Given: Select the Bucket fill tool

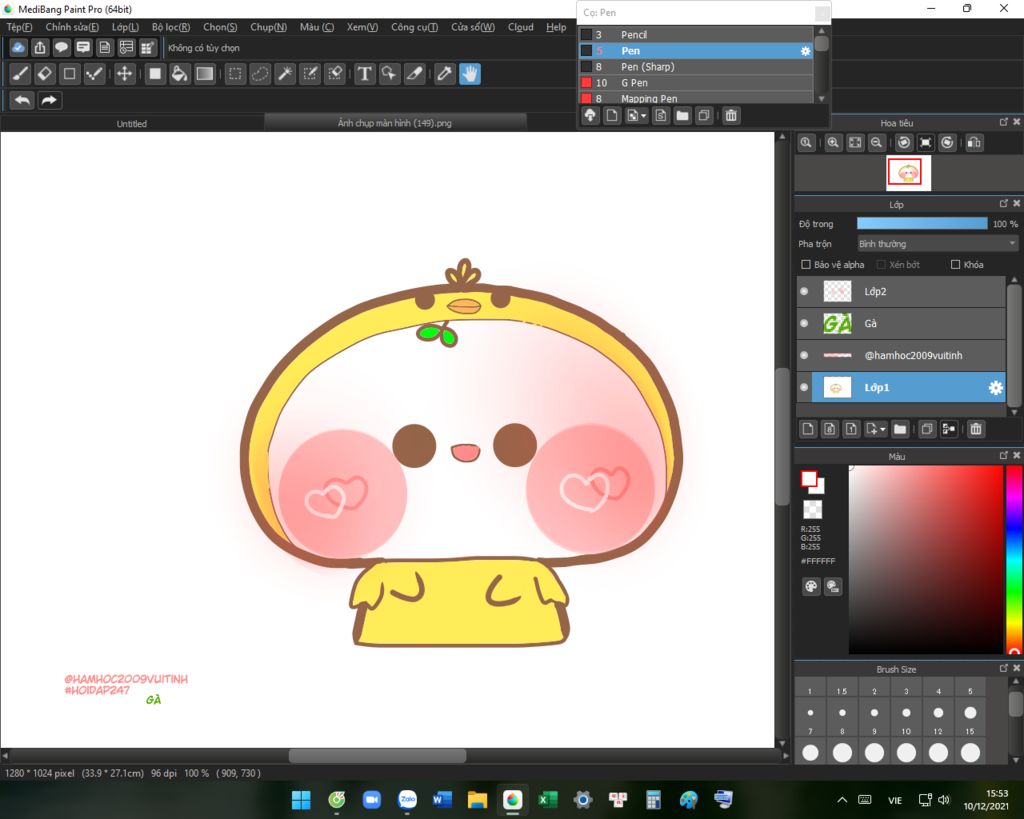Looking at the screenshot, I should point(180,74).
